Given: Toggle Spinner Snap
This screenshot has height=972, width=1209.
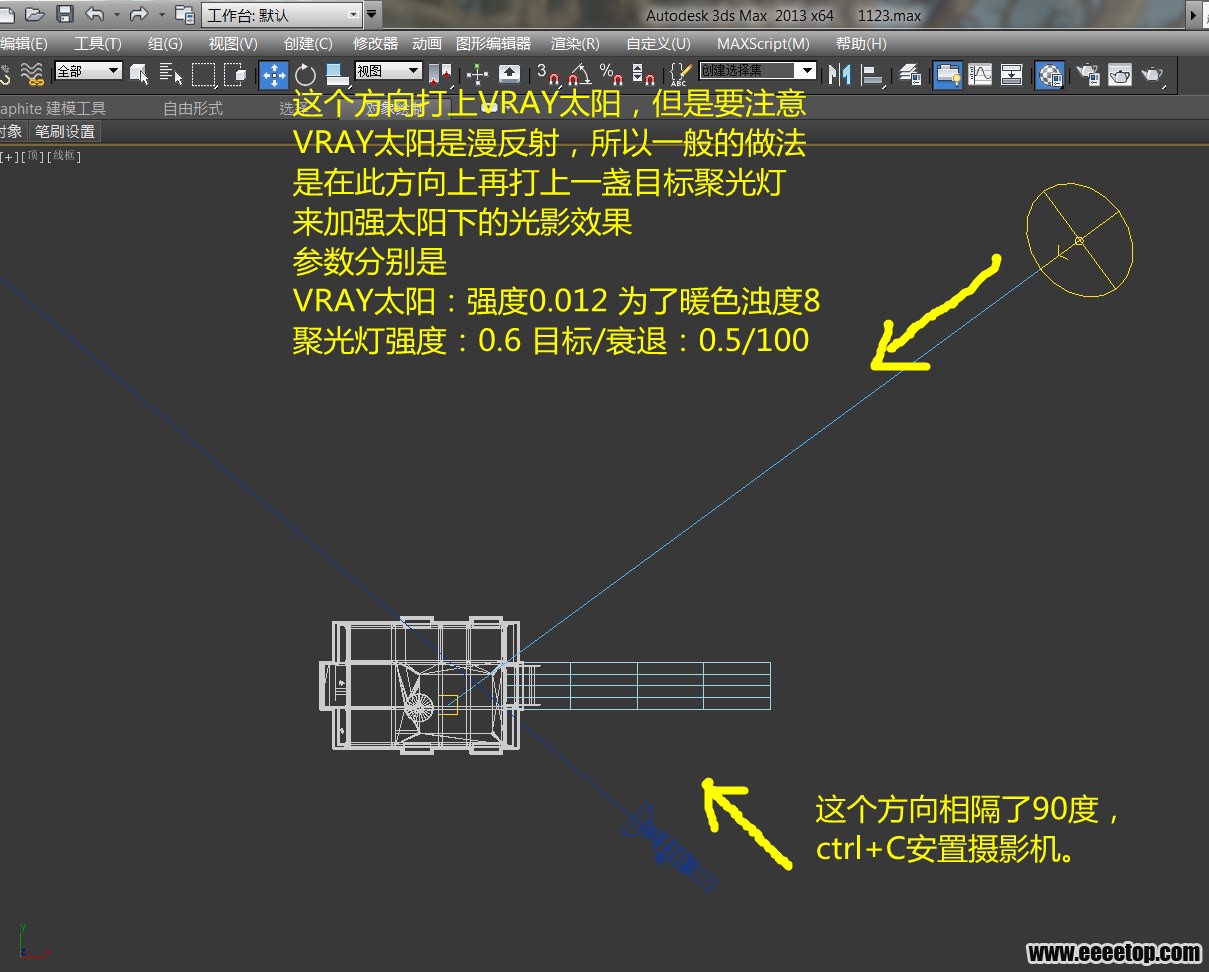Looking at the screenshot, I should point(644,74).
